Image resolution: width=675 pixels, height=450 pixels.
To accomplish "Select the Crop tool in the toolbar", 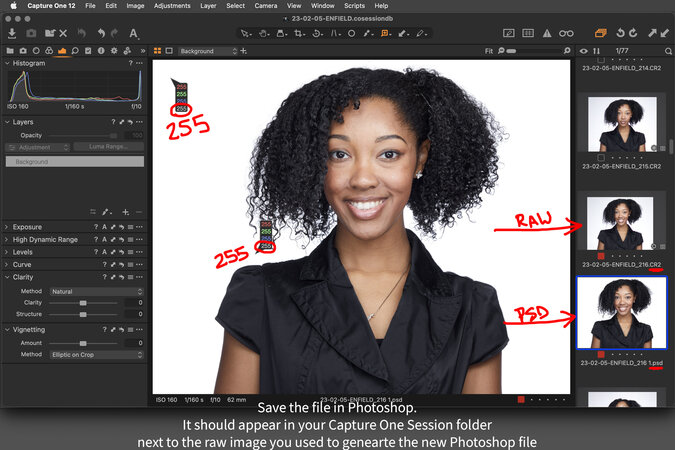I will point(299,33).
